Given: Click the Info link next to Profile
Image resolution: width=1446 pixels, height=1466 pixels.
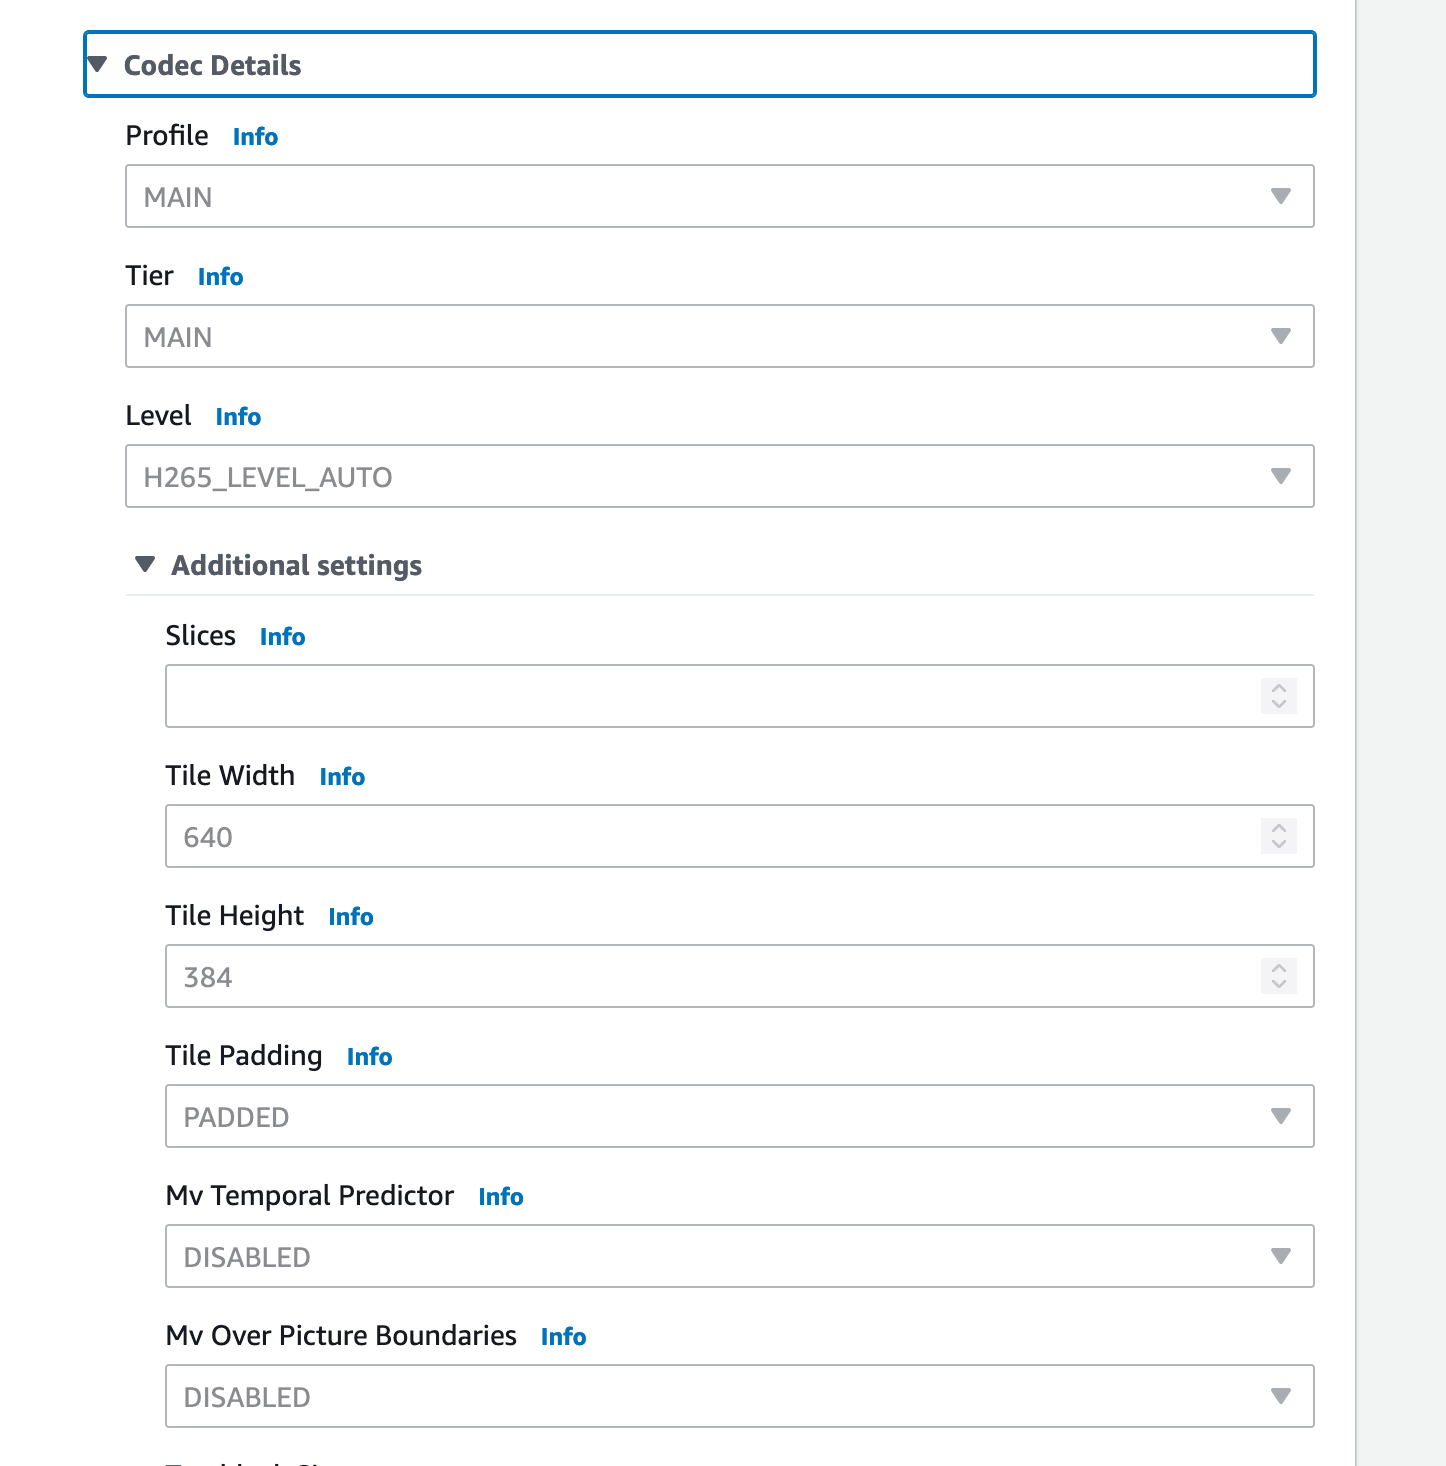Looking at the screenshot, I should [x=255, y=137].
